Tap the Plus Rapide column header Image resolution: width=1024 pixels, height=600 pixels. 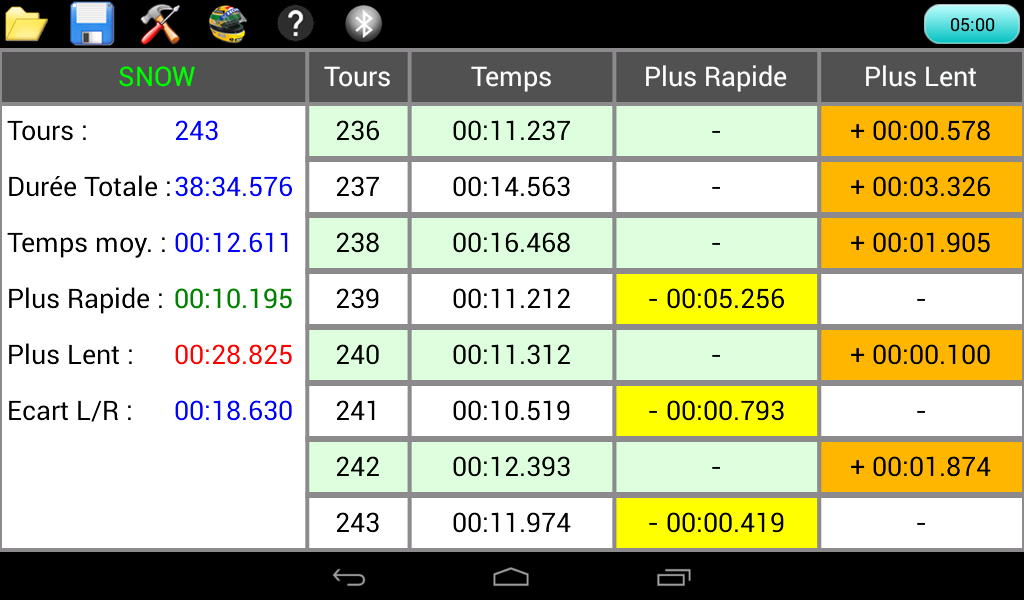716,77
